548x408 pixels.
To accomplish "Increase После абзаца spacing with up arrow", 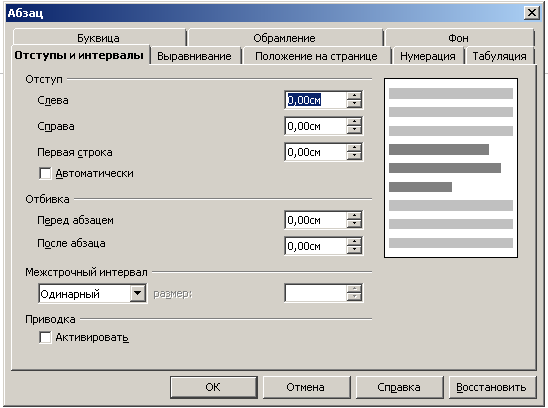I will pos(354,242).
